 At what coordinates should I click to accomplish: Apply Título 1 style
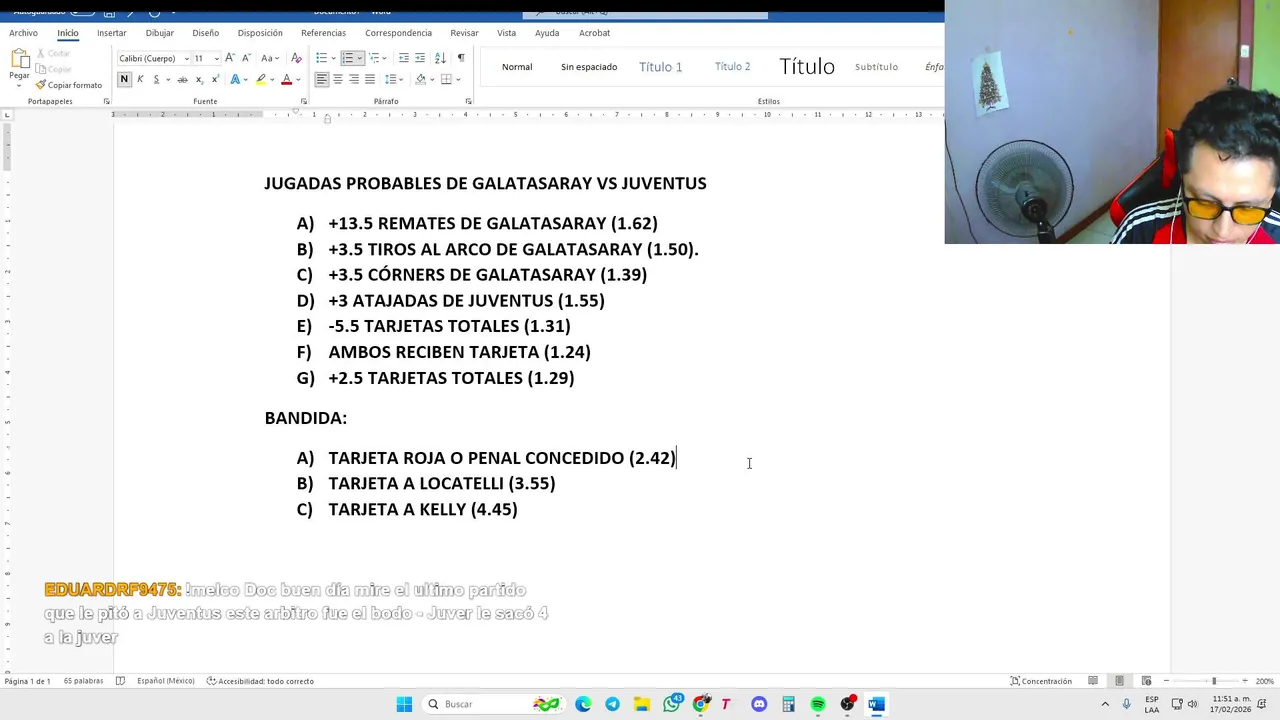point(661,67)
